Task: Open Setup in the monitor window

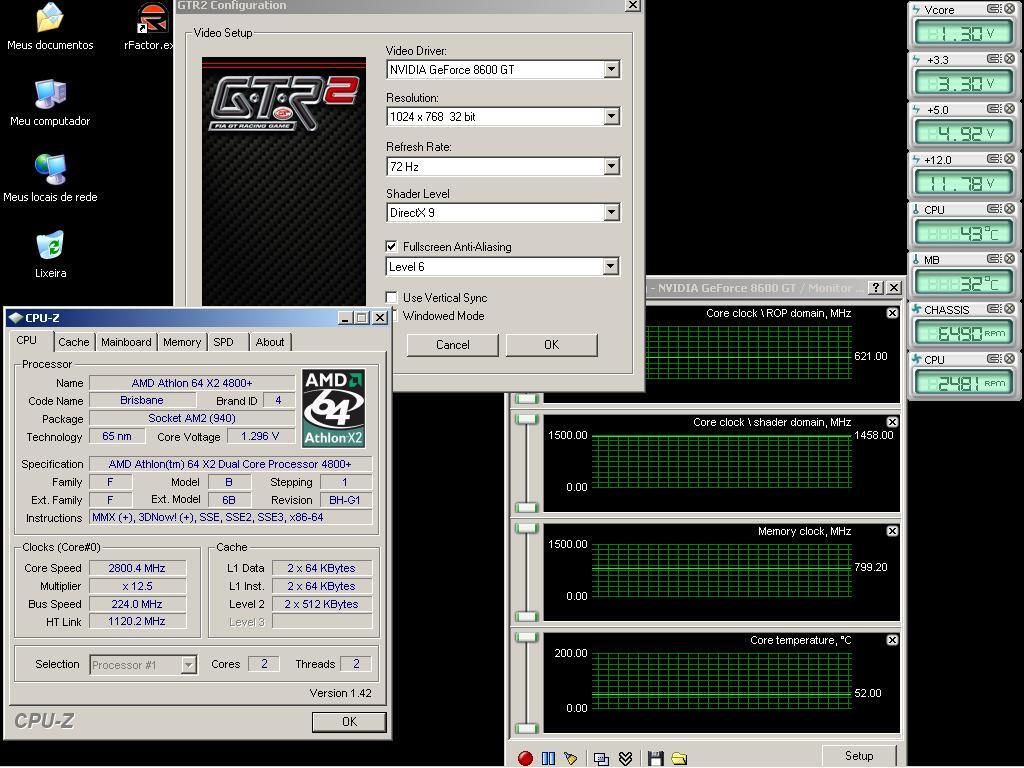Action: (x=859, y=756)
